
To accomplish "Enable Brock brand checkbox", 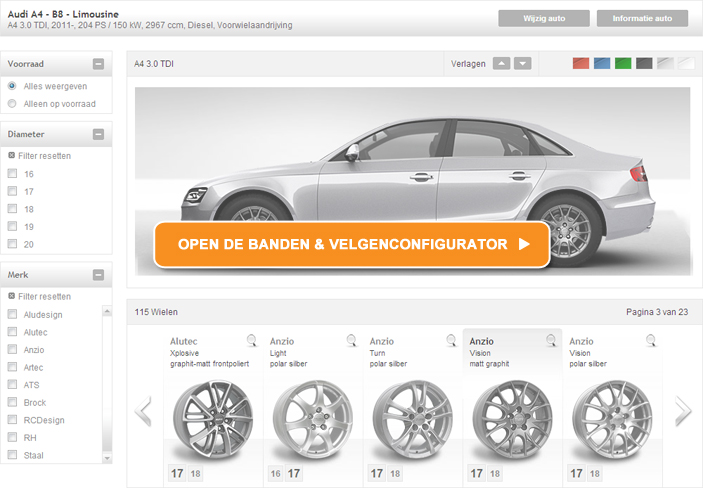I will click(x=13, y=402).
